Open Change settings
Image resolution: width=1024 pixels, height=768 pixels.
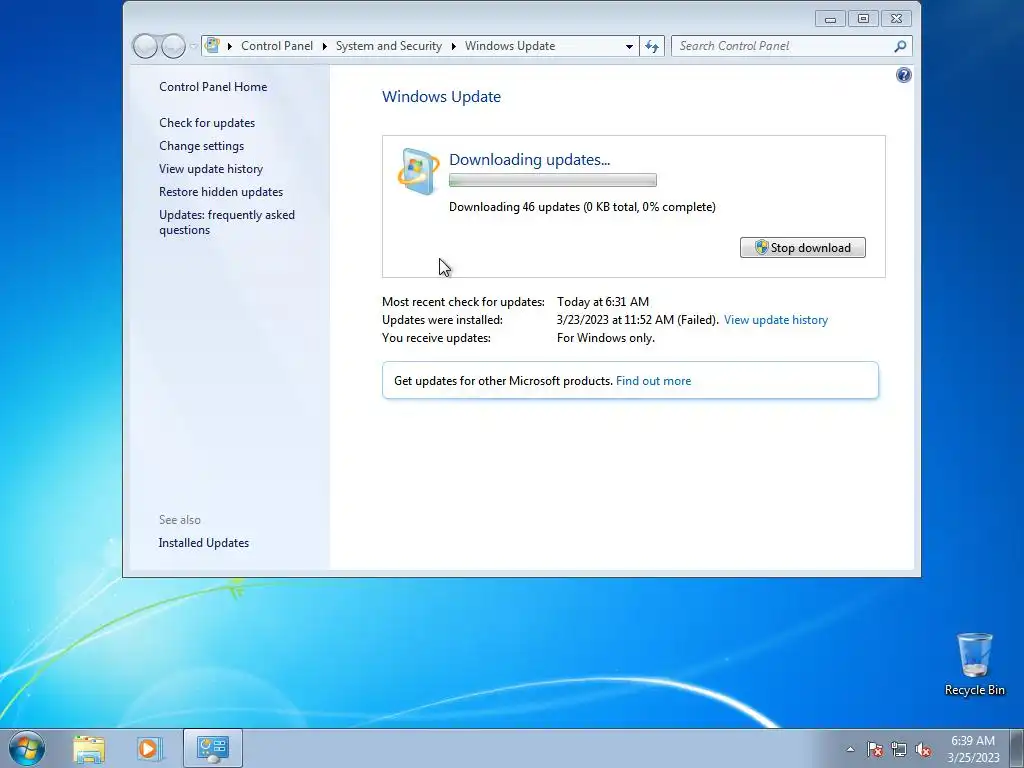click(201, 146)
